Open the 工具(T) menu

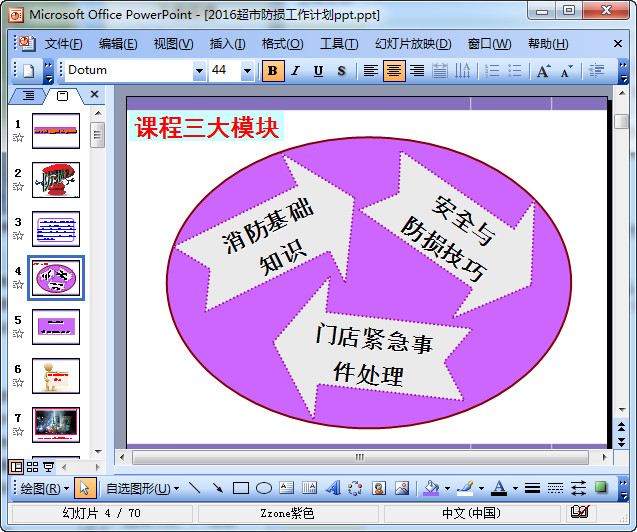[339, 43]
